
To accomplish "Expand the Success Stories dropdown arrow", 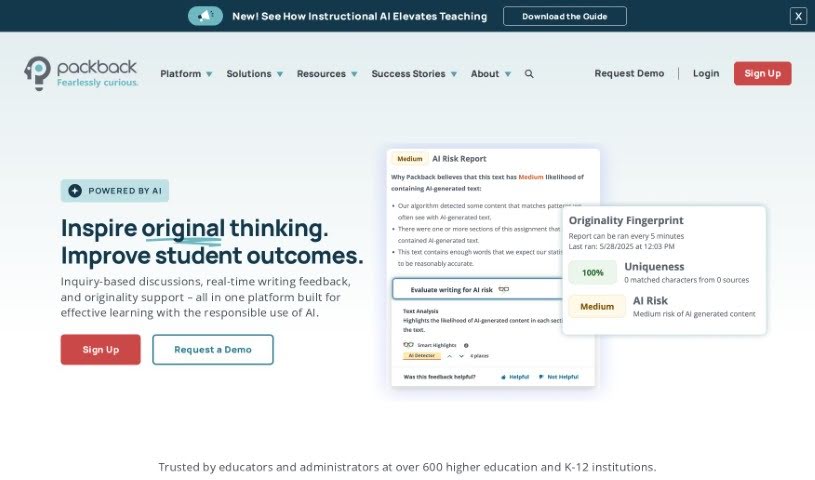I will tap(454, 74).
